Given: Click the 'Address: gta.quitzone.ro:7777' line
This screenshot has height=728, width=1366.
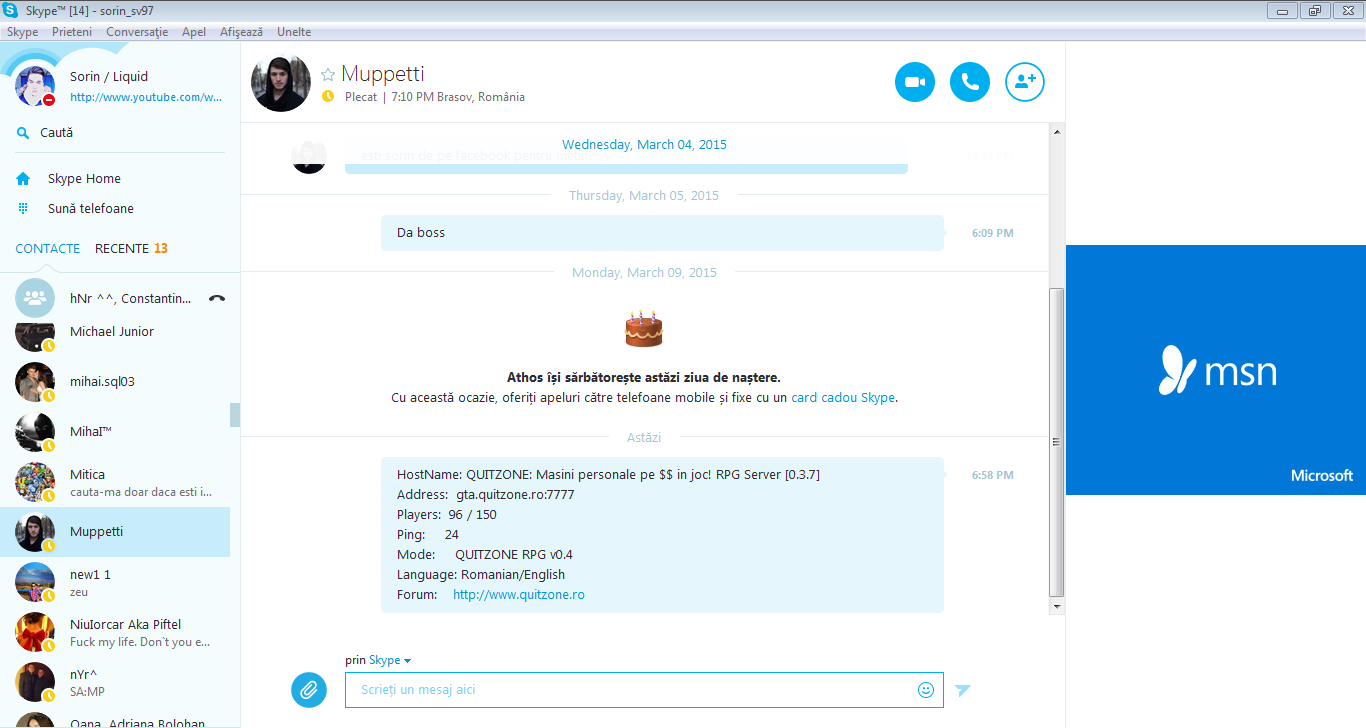Looking at the screenshot, I should 486,495.
